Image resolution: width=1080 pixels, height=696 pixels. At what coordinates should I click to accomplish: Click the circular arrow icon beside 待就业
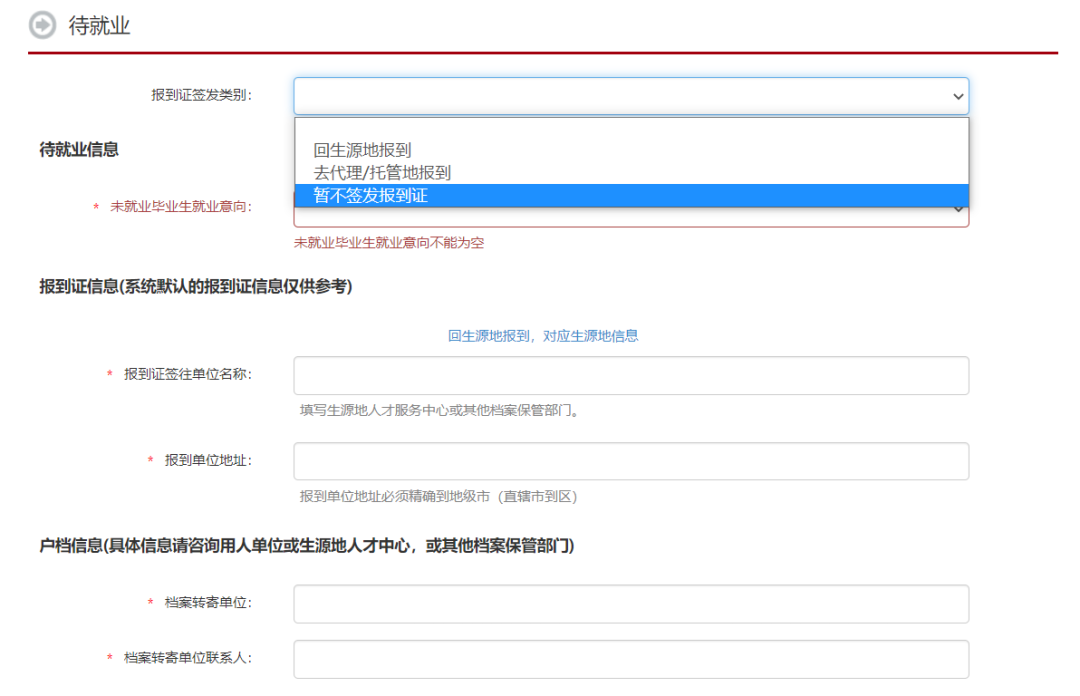click(43, 25)
